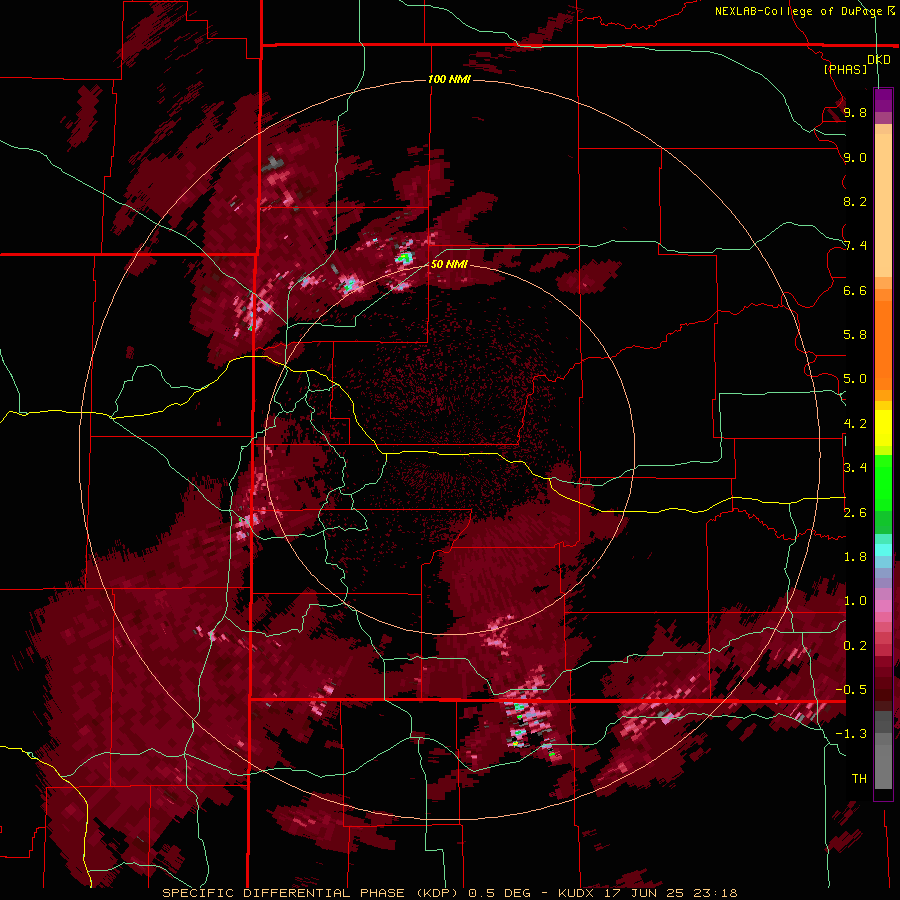Click the pink segment of the color bar
The image size is (900, 900).
(883, 606)
